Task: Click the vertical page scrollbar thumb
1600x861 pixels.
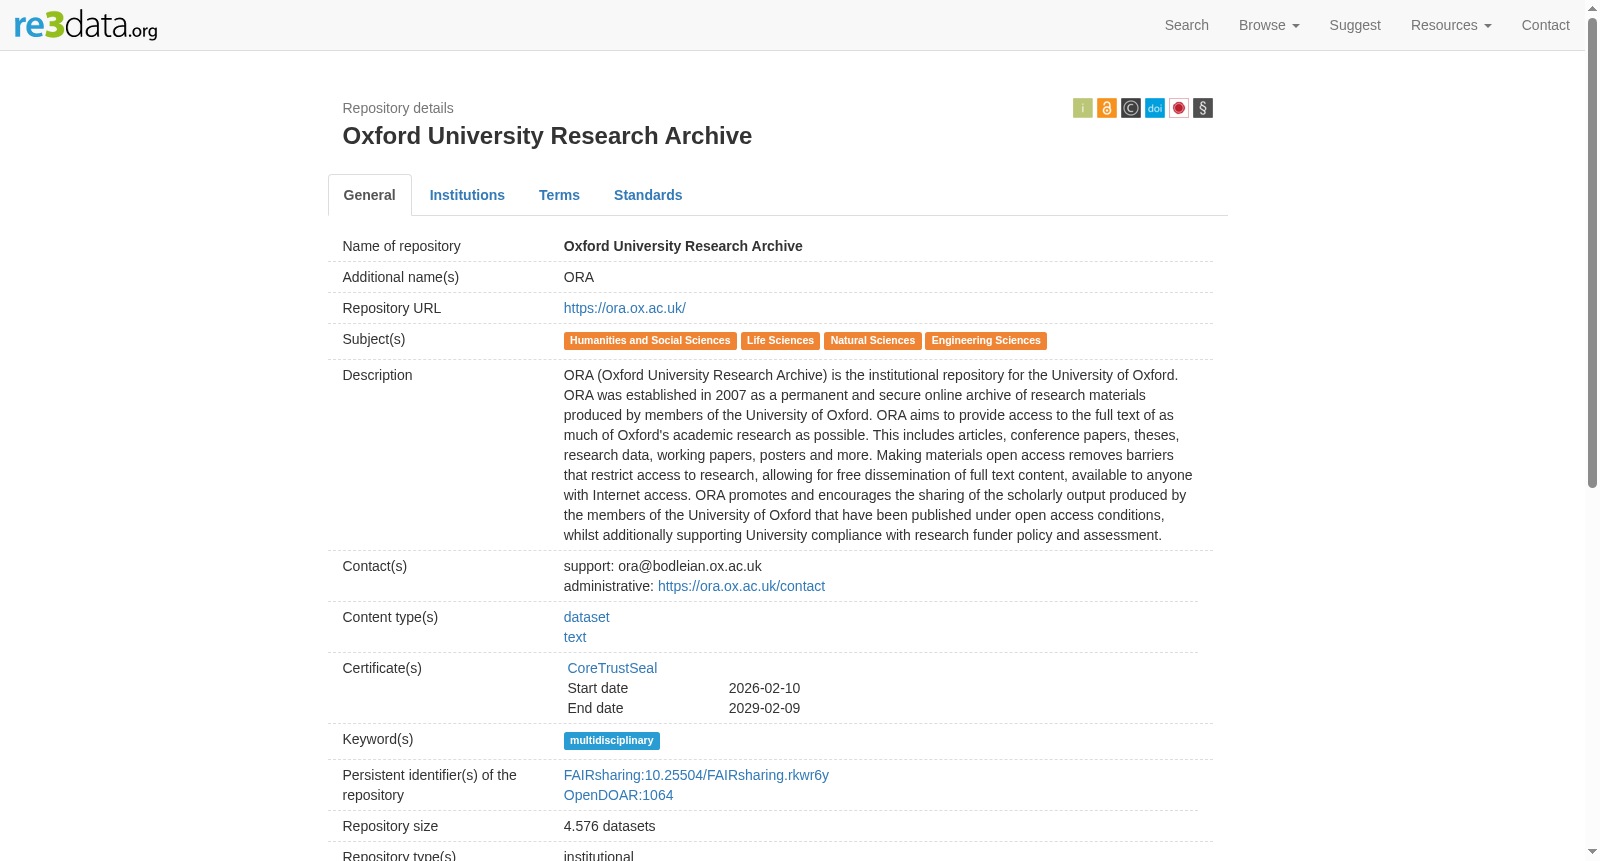Action: pyautogui.click(x=1593, y=252)
